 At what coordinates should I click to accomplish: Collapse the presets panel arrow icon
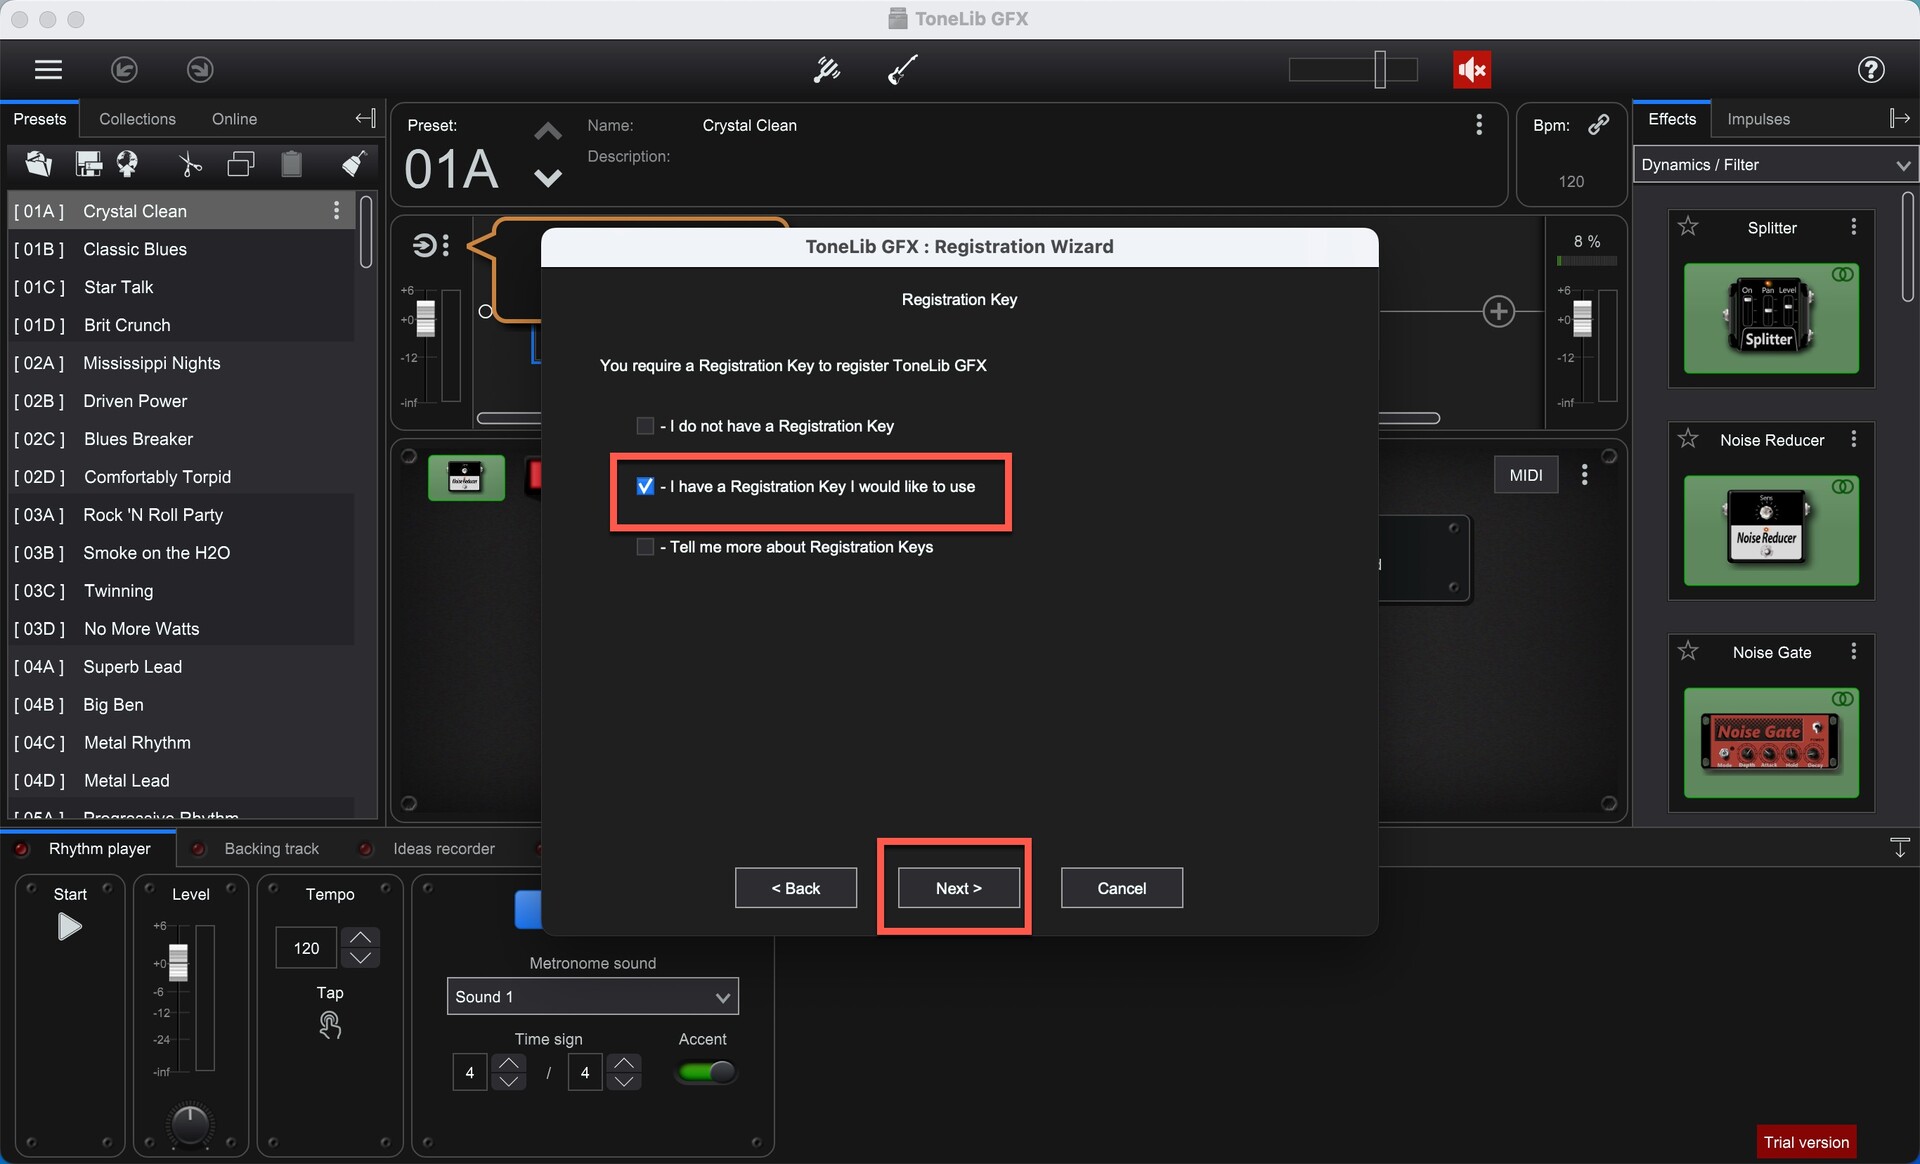365,119
